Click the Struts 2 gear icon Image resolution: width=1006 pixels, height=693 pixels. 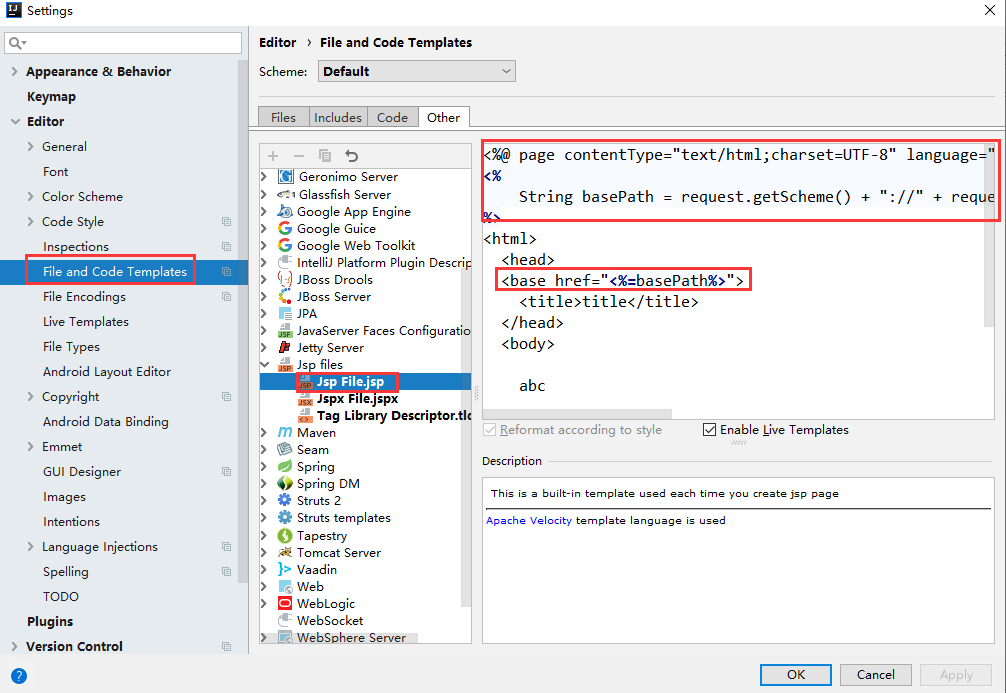click(x=285, y=501)
